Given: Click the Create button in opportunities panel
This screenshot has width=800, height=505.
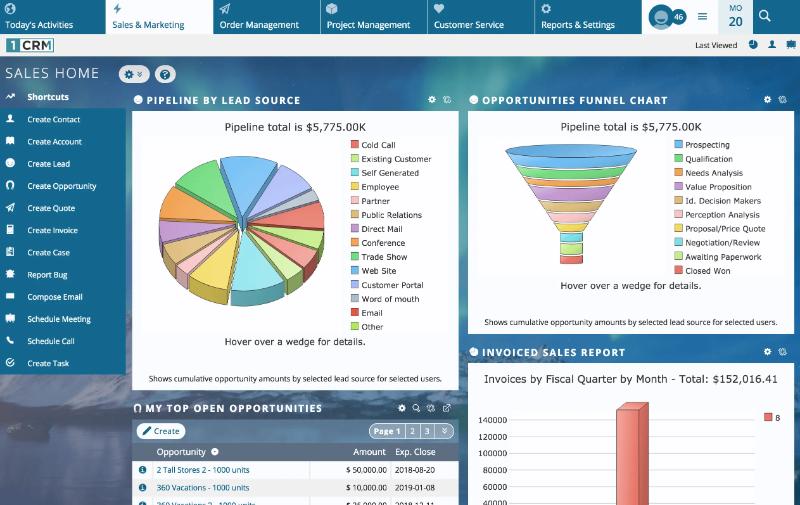Looking at the screenshot, I should [160, 431].
